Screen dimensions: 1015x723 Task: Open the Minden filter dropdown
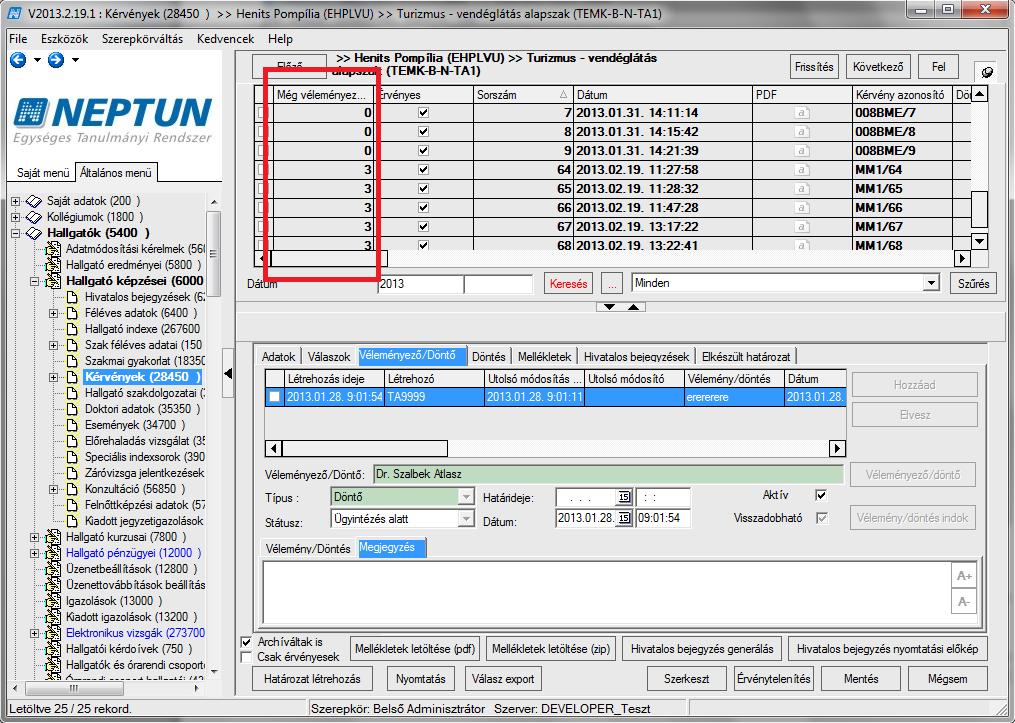click(x=931, y=283)
